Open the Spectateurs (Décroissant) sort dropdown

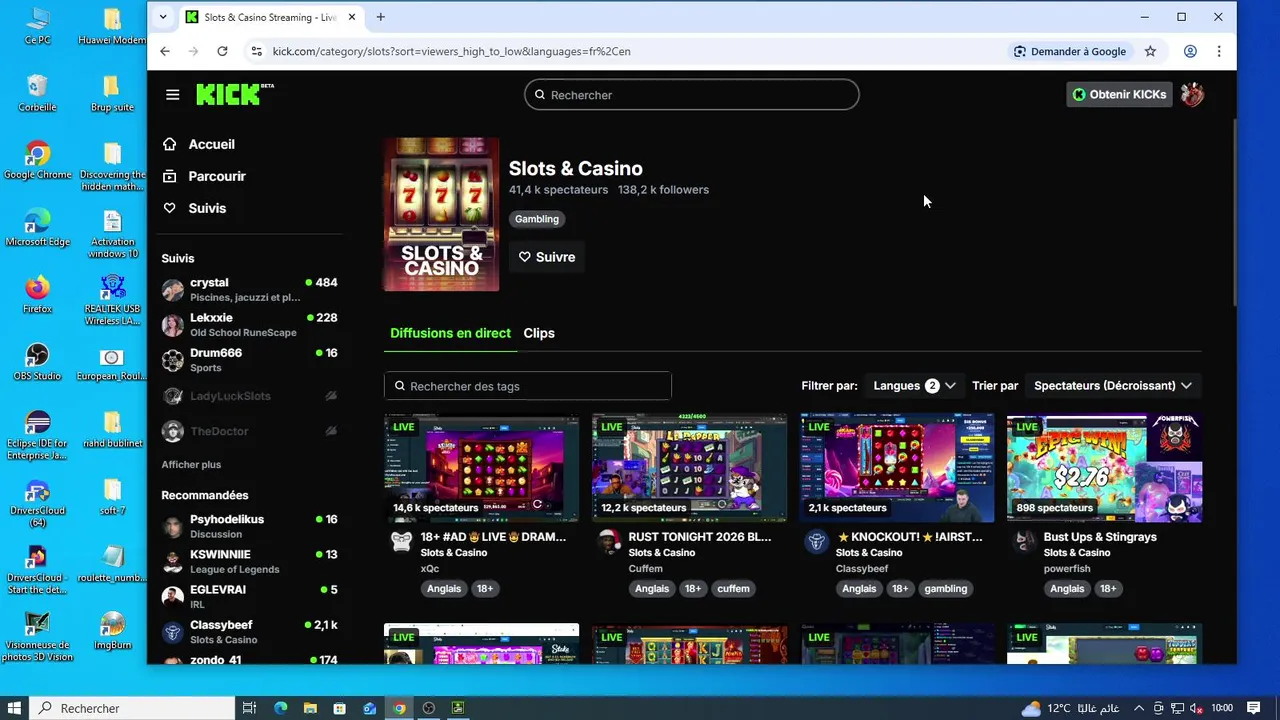coord(1113,386)
